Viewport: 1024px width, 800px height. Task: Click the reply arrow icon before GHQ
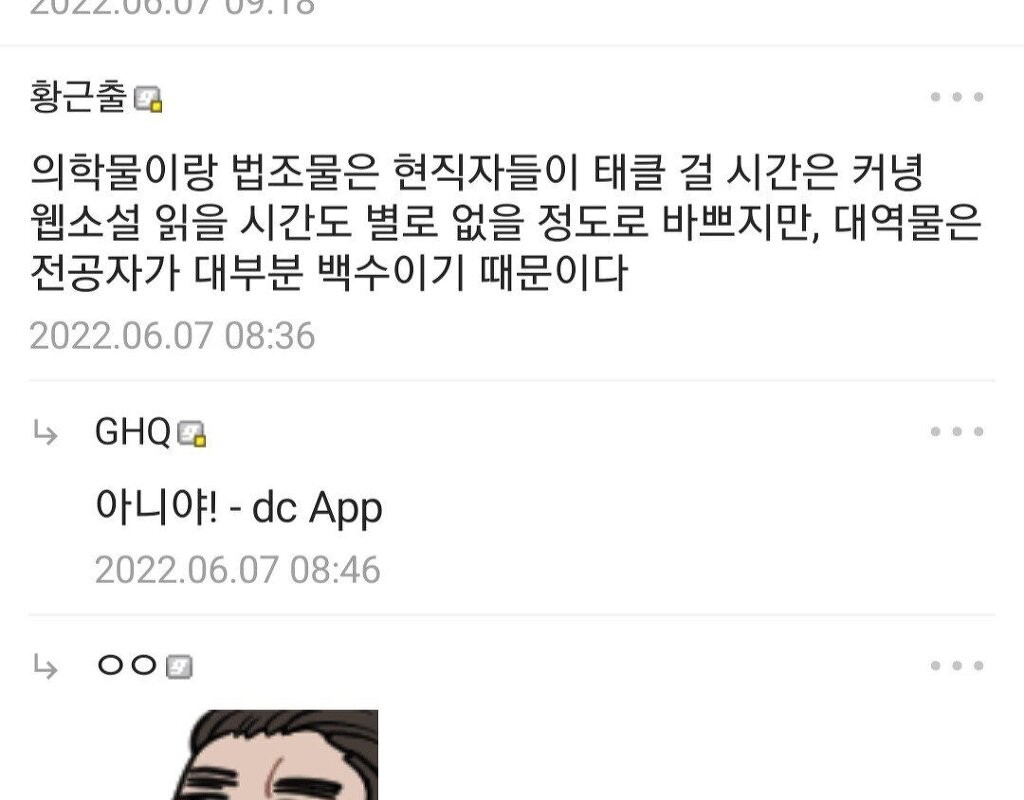click(x=45, y=433)
